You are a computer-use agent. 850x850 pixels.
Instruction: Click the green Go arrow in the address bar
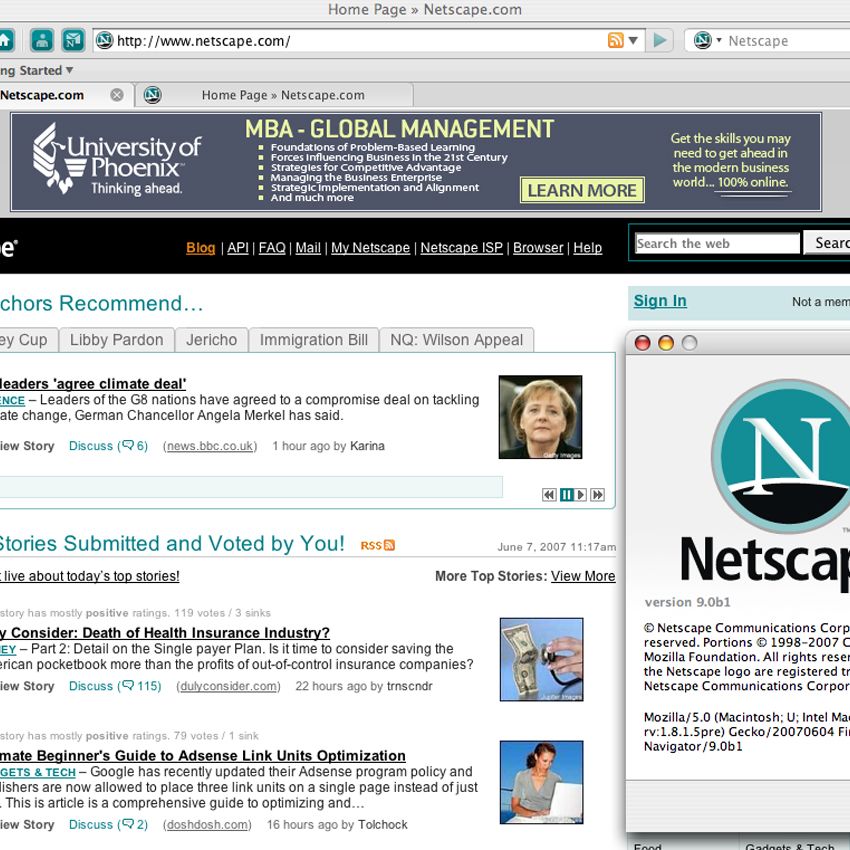(x=659, y=40)
